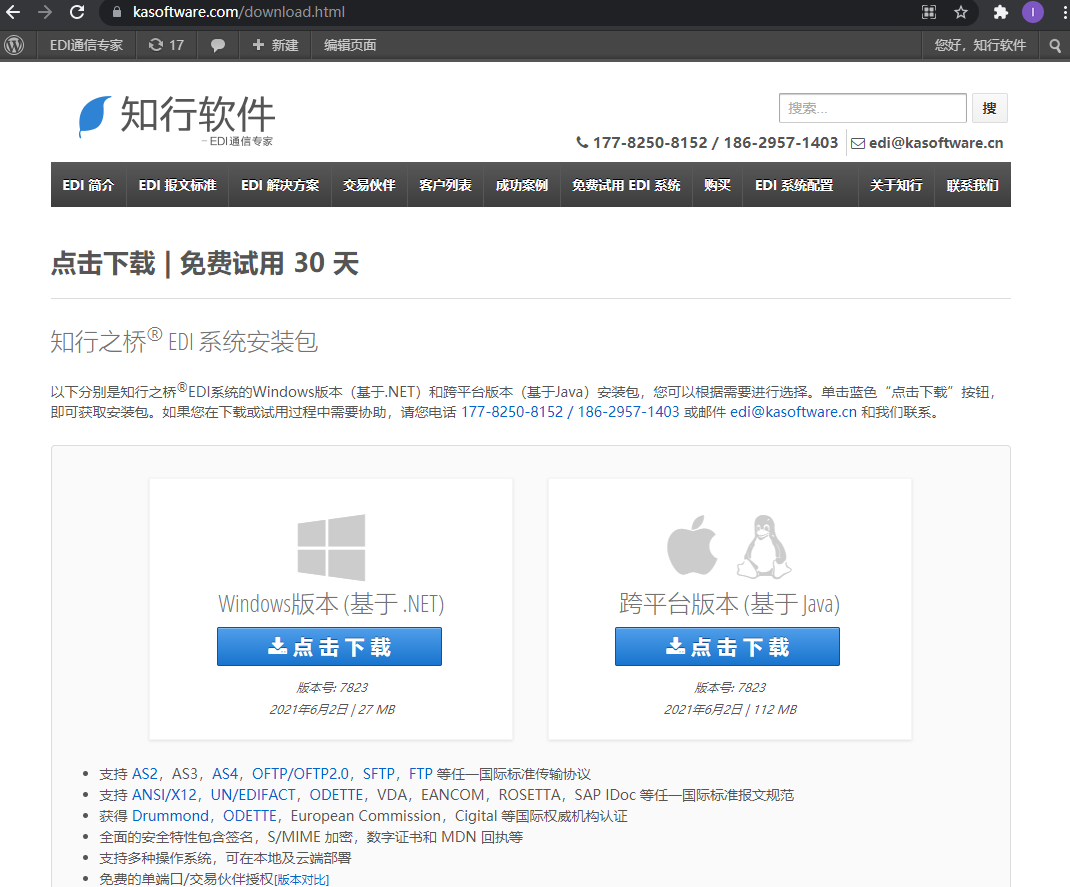Open the comments bubble icon

coord(218,45)
